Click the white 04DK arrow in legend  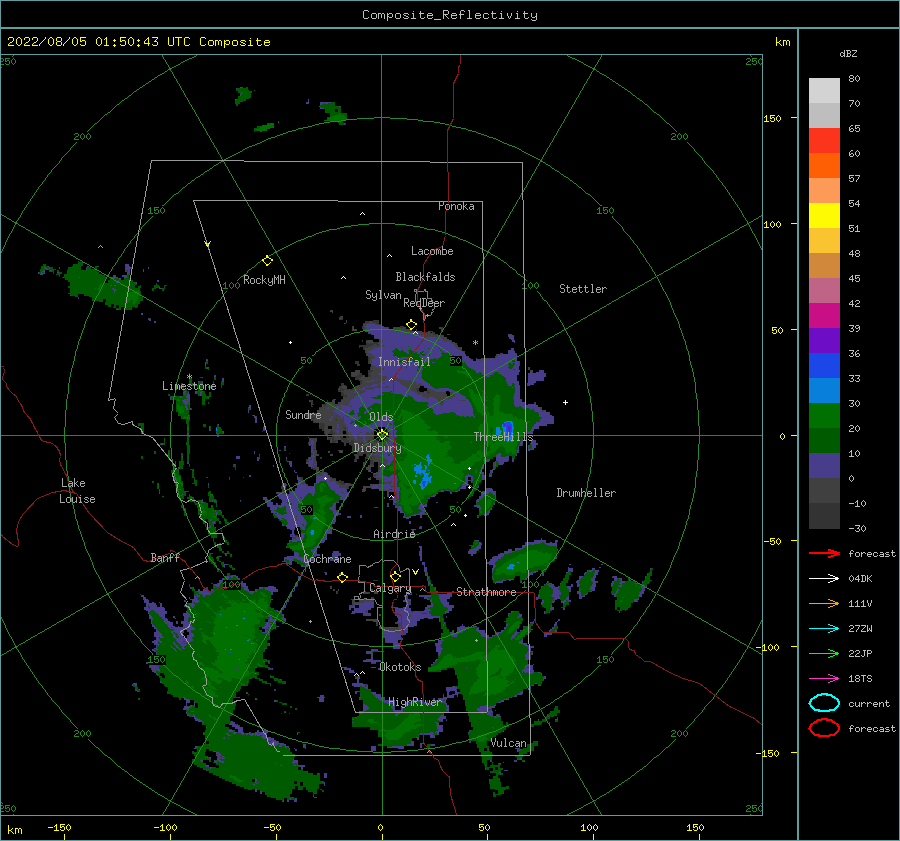tap(824, 578)
